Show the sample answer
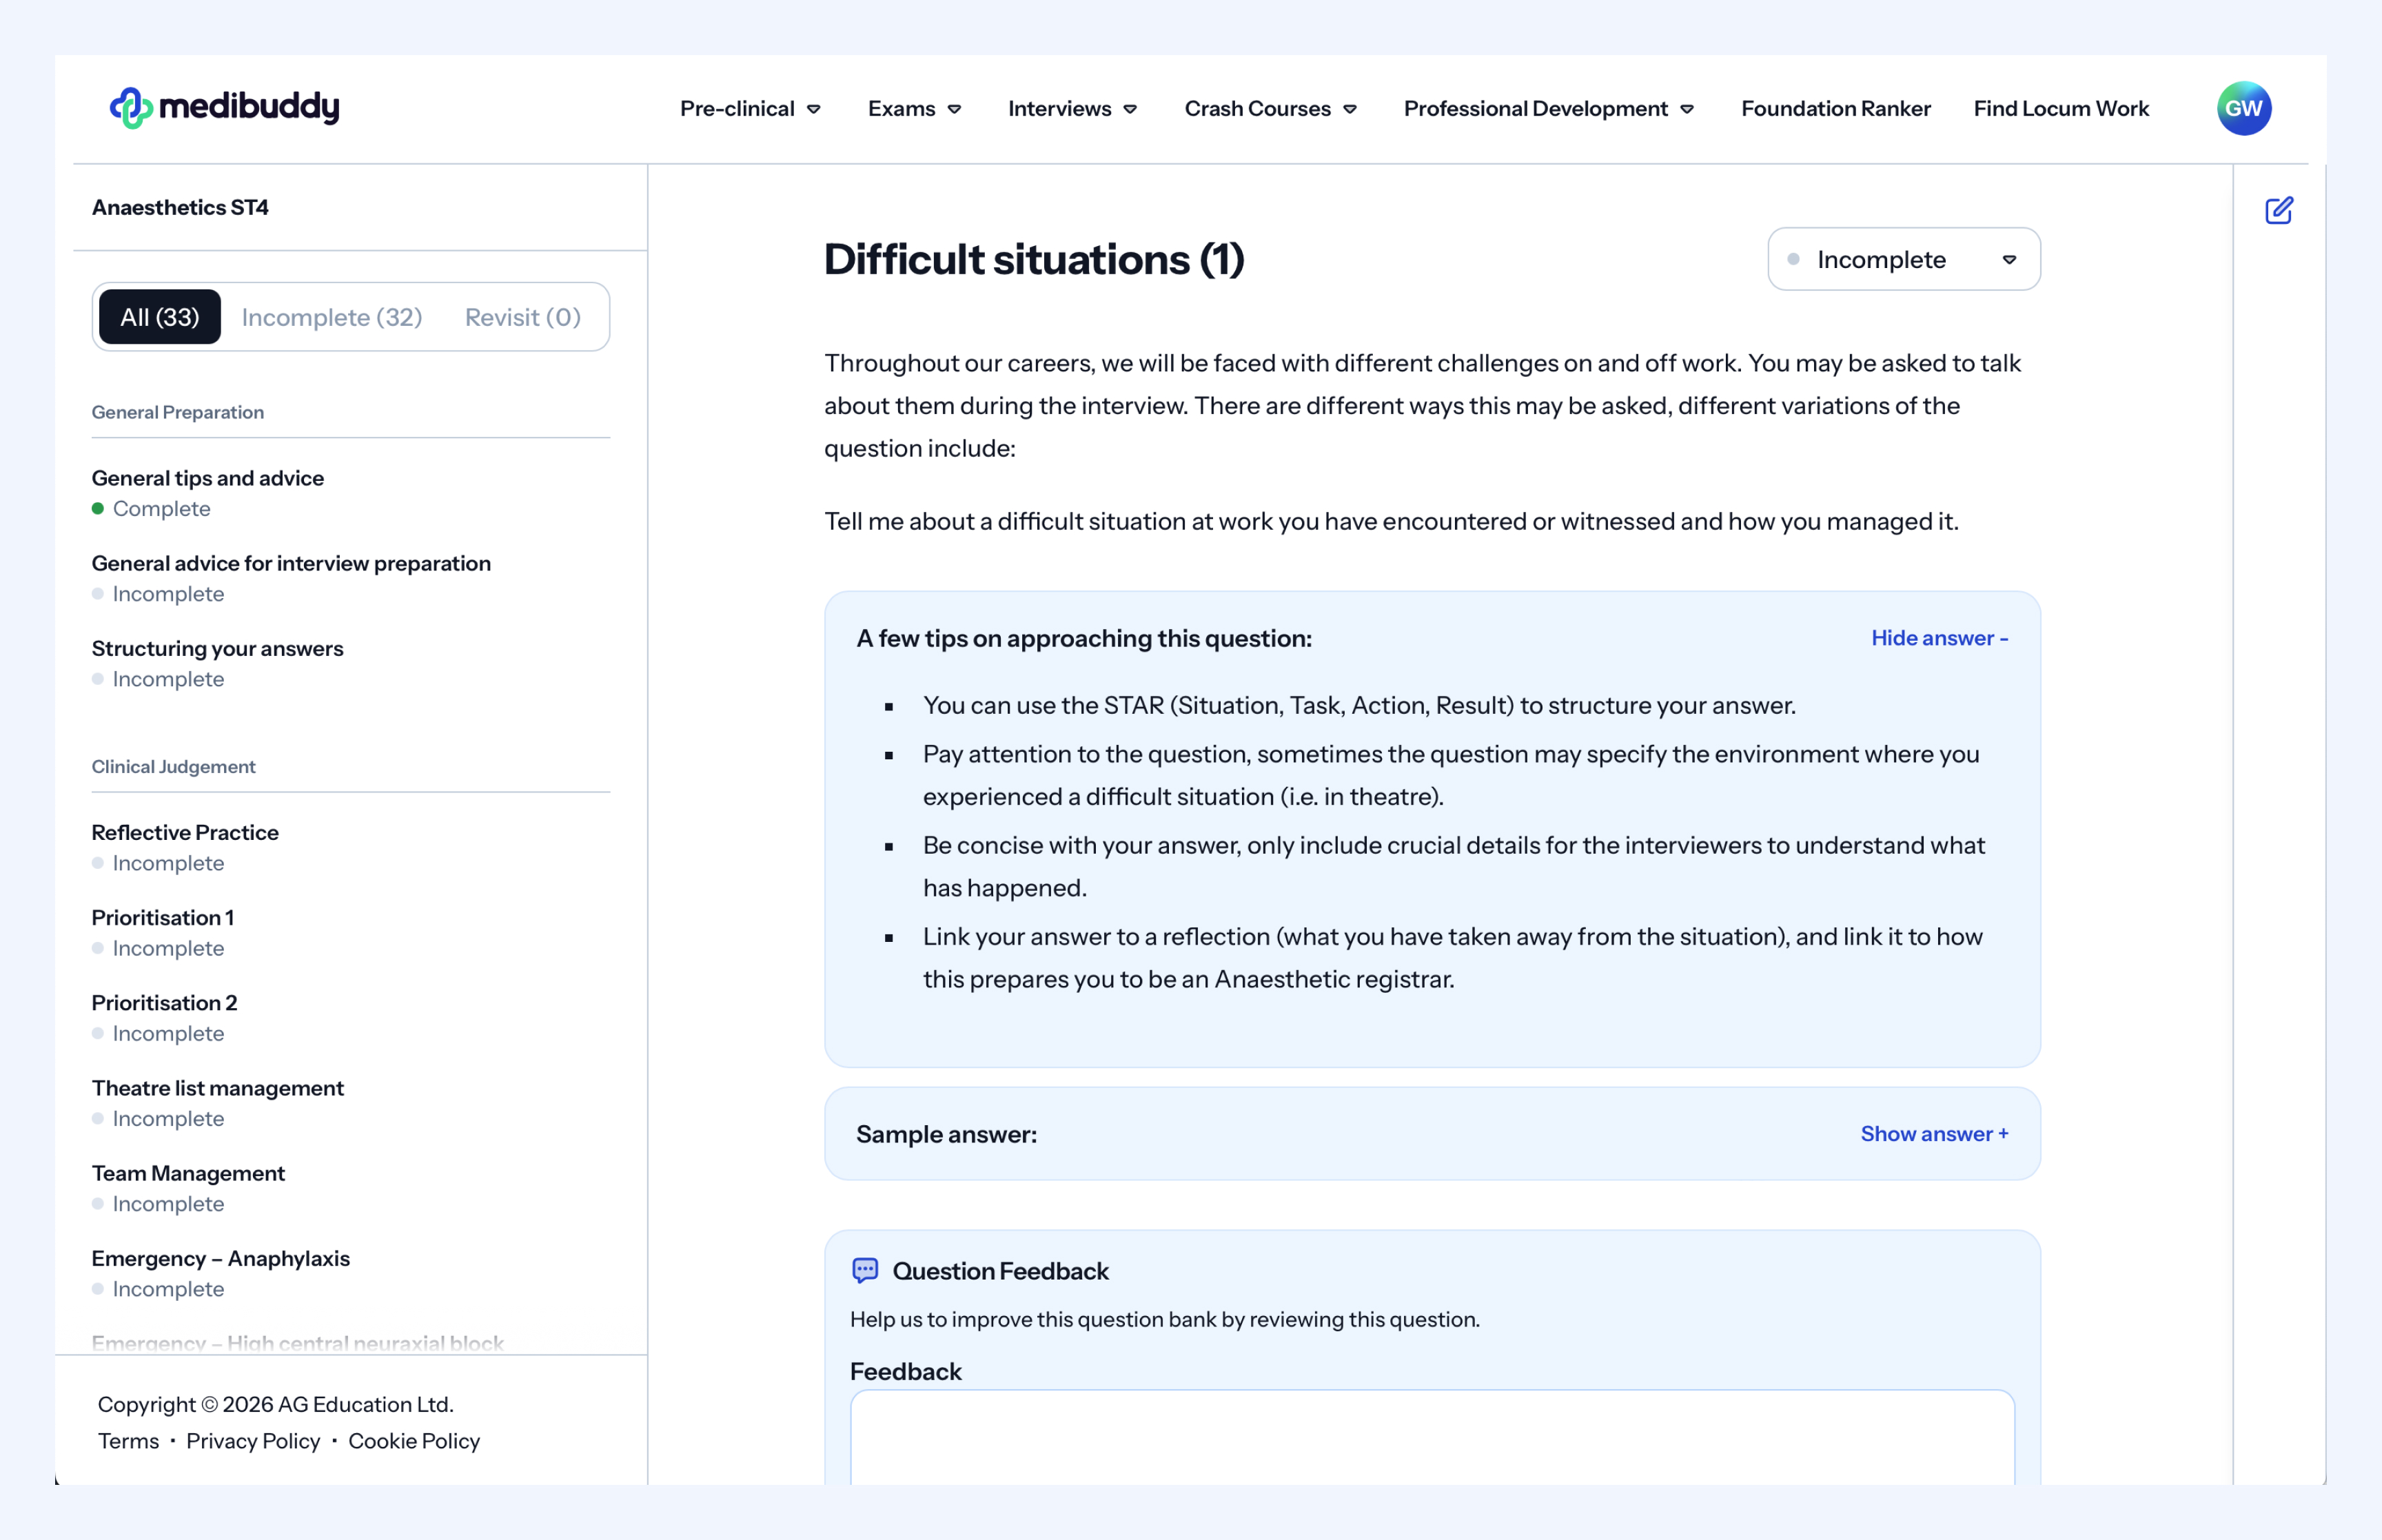This screenshot has width=2382, height=1540. coord(1933,1133)
